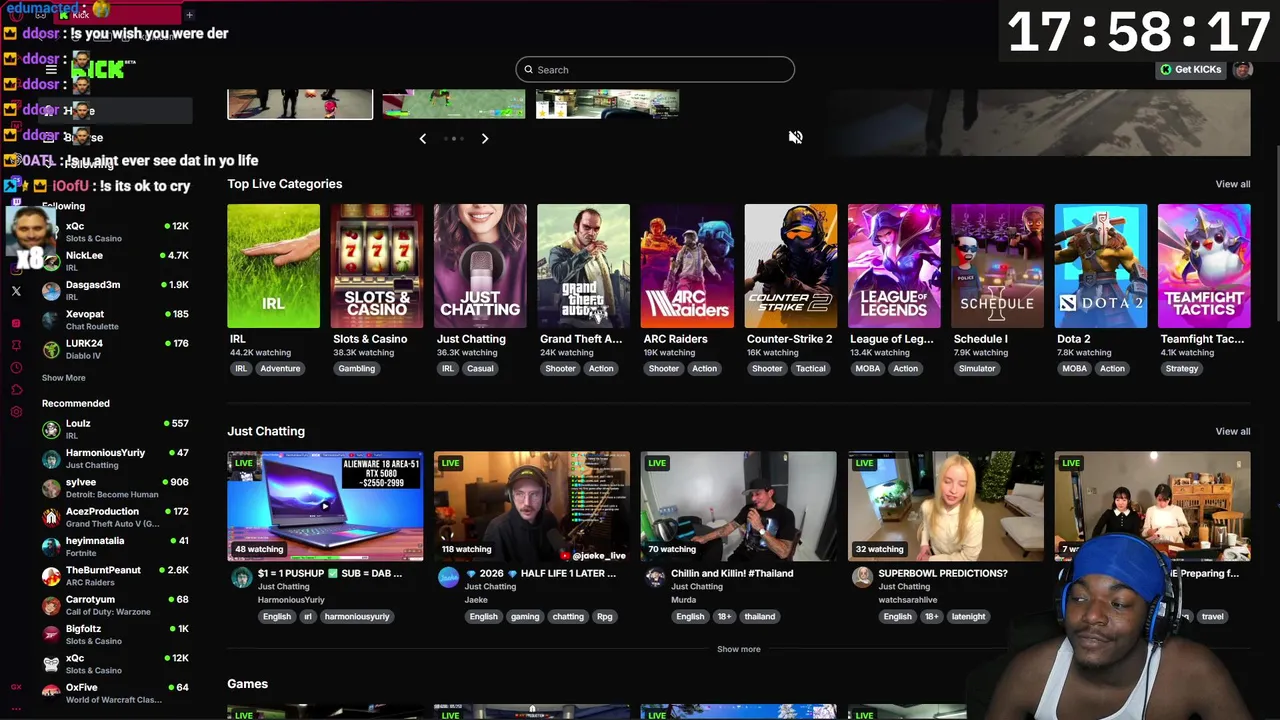
Task: Select the Rpg tag under Jaeke's stream
Action: pos(604,616)
